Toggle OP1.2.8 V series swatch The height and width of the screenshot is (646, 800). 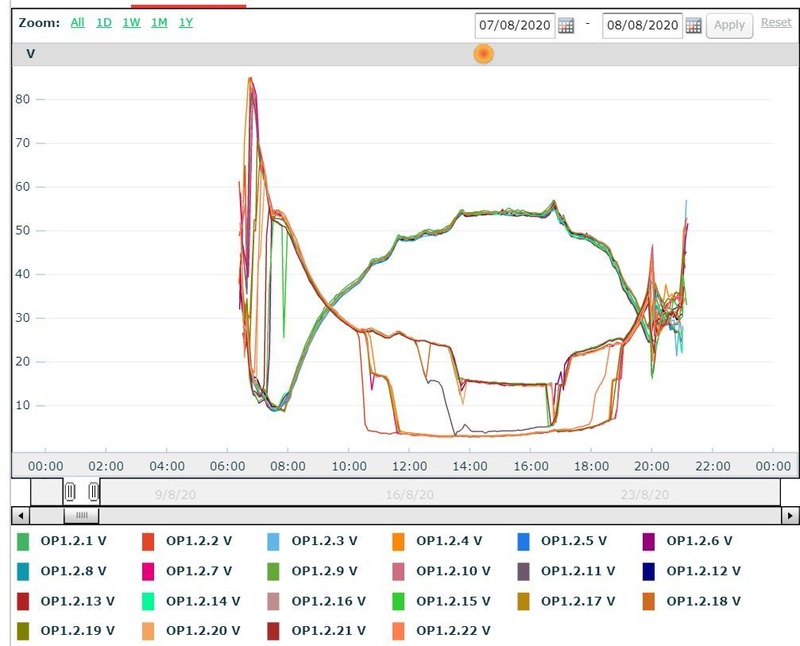coord(23,572)
